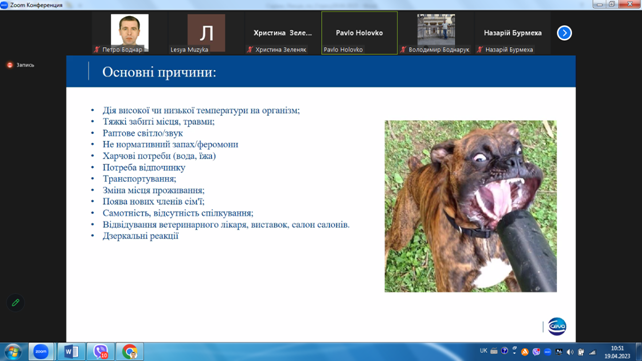Click the Windows Start orb

[x=13, y=352]
